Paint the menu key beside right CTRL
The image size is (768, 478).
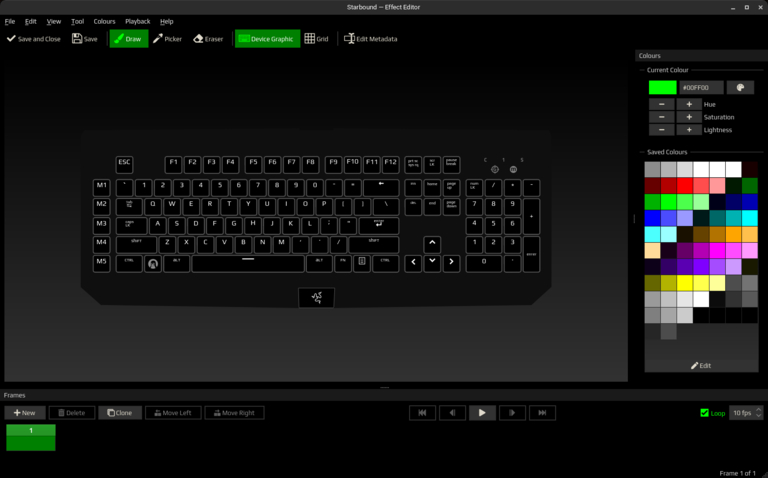click(x=362, y=263)
